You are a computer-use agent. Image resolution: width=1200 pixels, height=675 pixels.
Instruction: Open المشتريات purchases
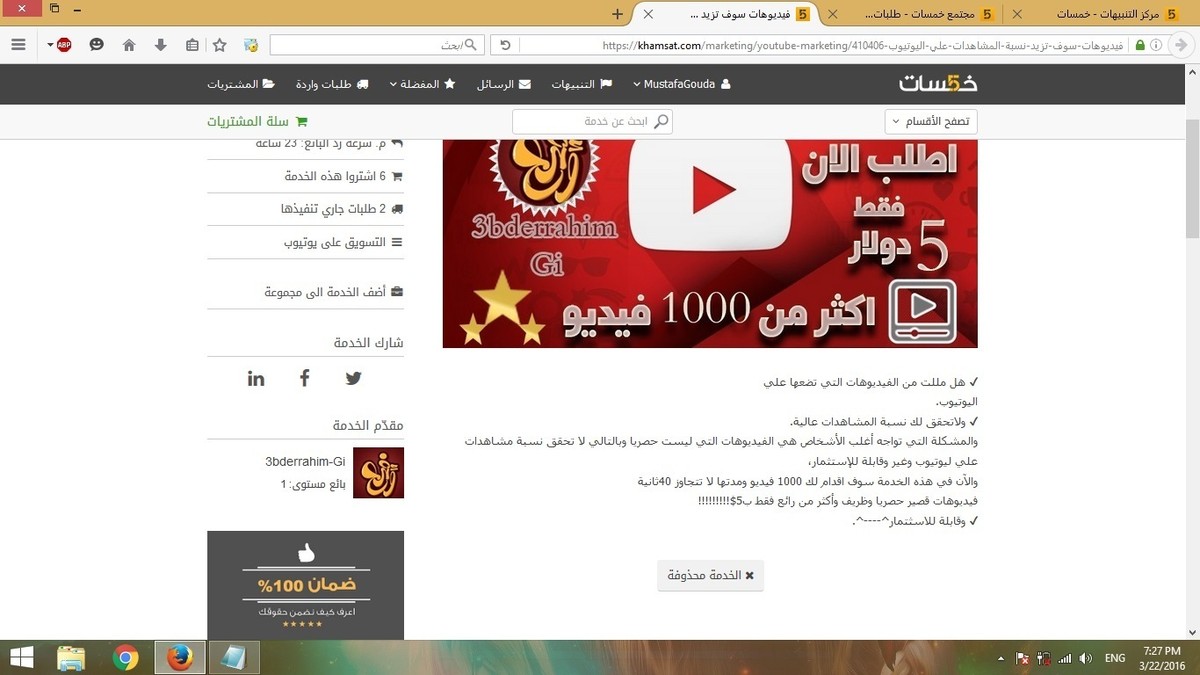(241, 84)
